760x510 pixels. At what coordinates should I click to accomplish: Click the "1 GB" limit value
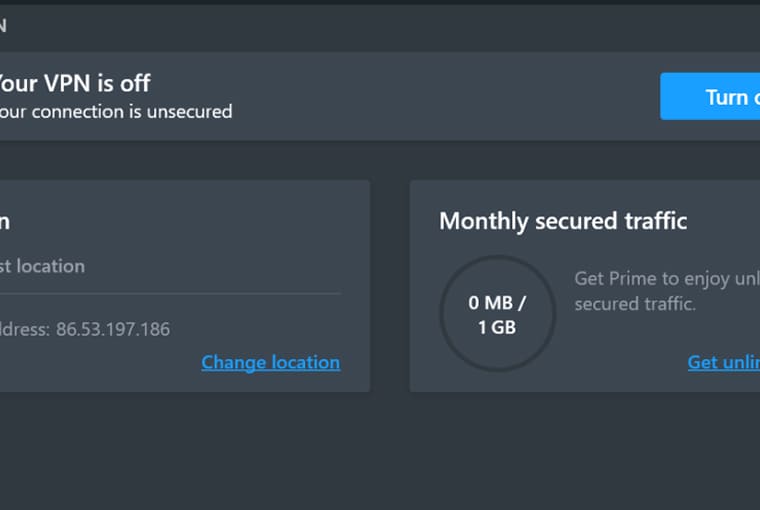tap(498, 328)
